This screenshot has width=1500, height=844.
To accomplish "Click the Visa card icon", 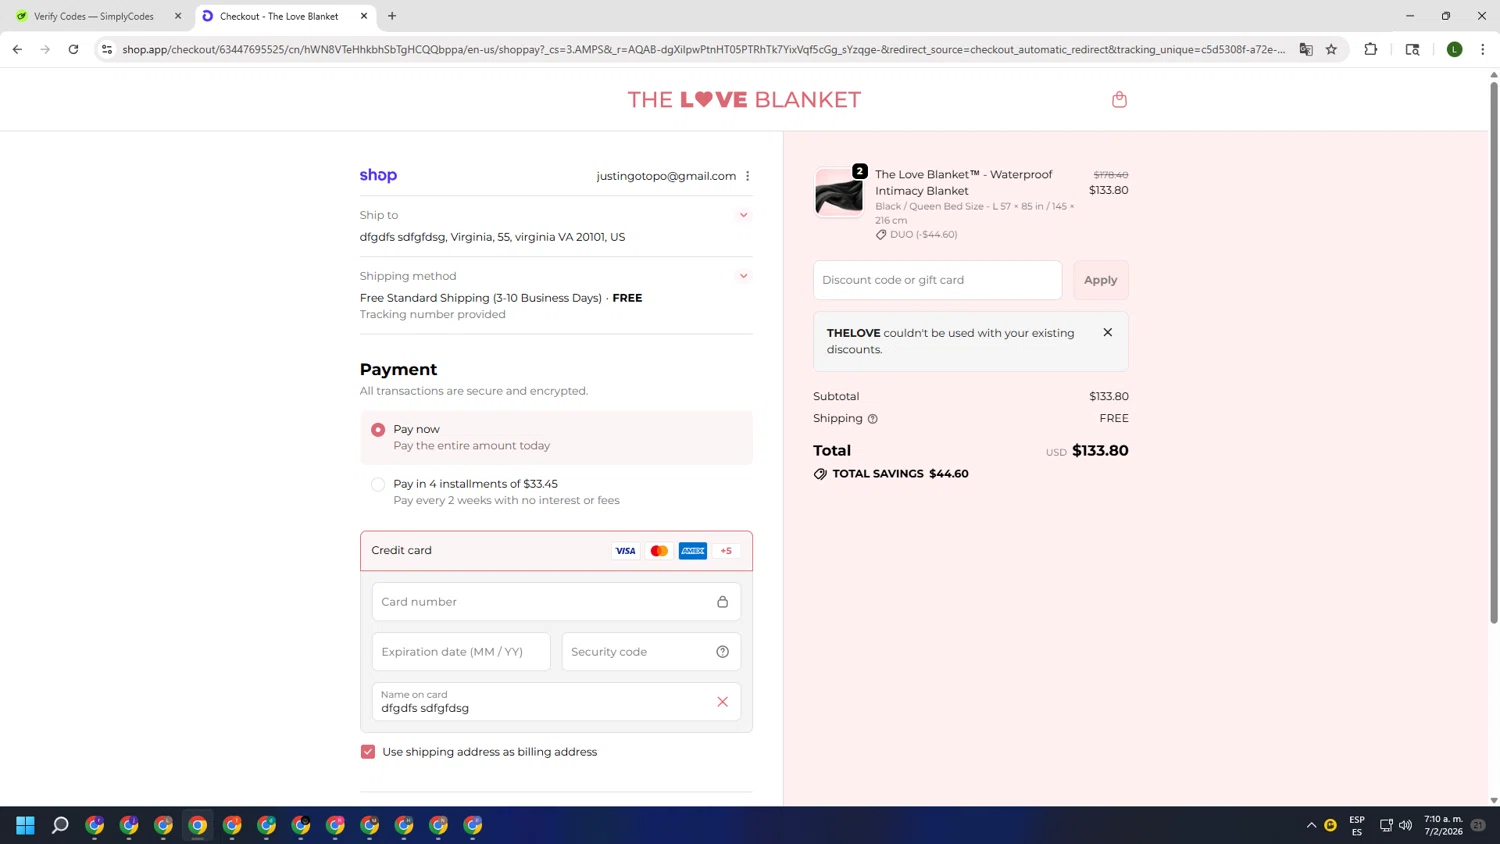I will pyautogui.click(x=625, y=551).
